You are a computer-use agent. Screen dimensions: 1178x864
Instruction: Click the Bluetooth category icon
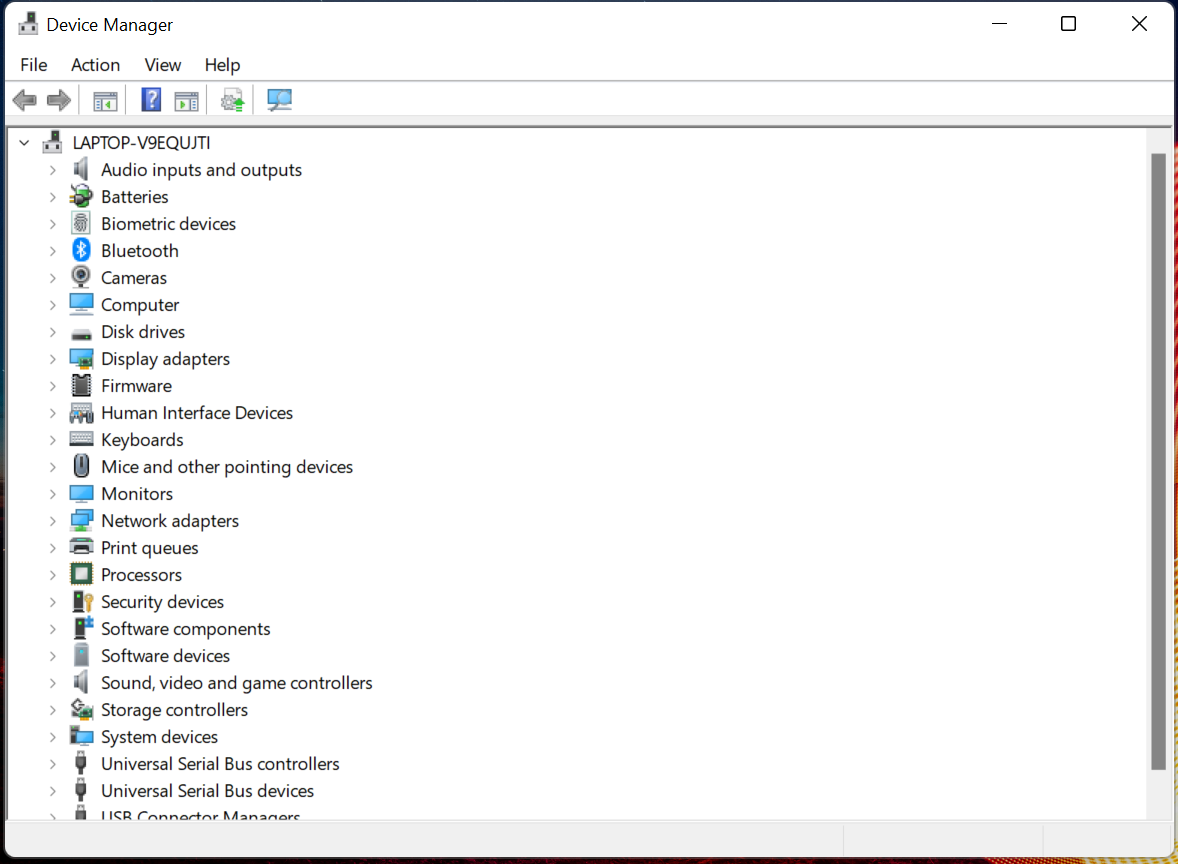[80, 250]
